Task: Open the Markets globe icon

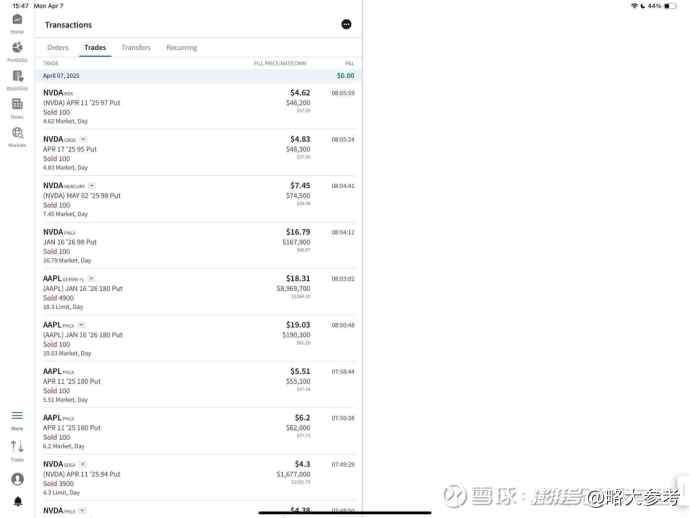Action: click(18, 132)
